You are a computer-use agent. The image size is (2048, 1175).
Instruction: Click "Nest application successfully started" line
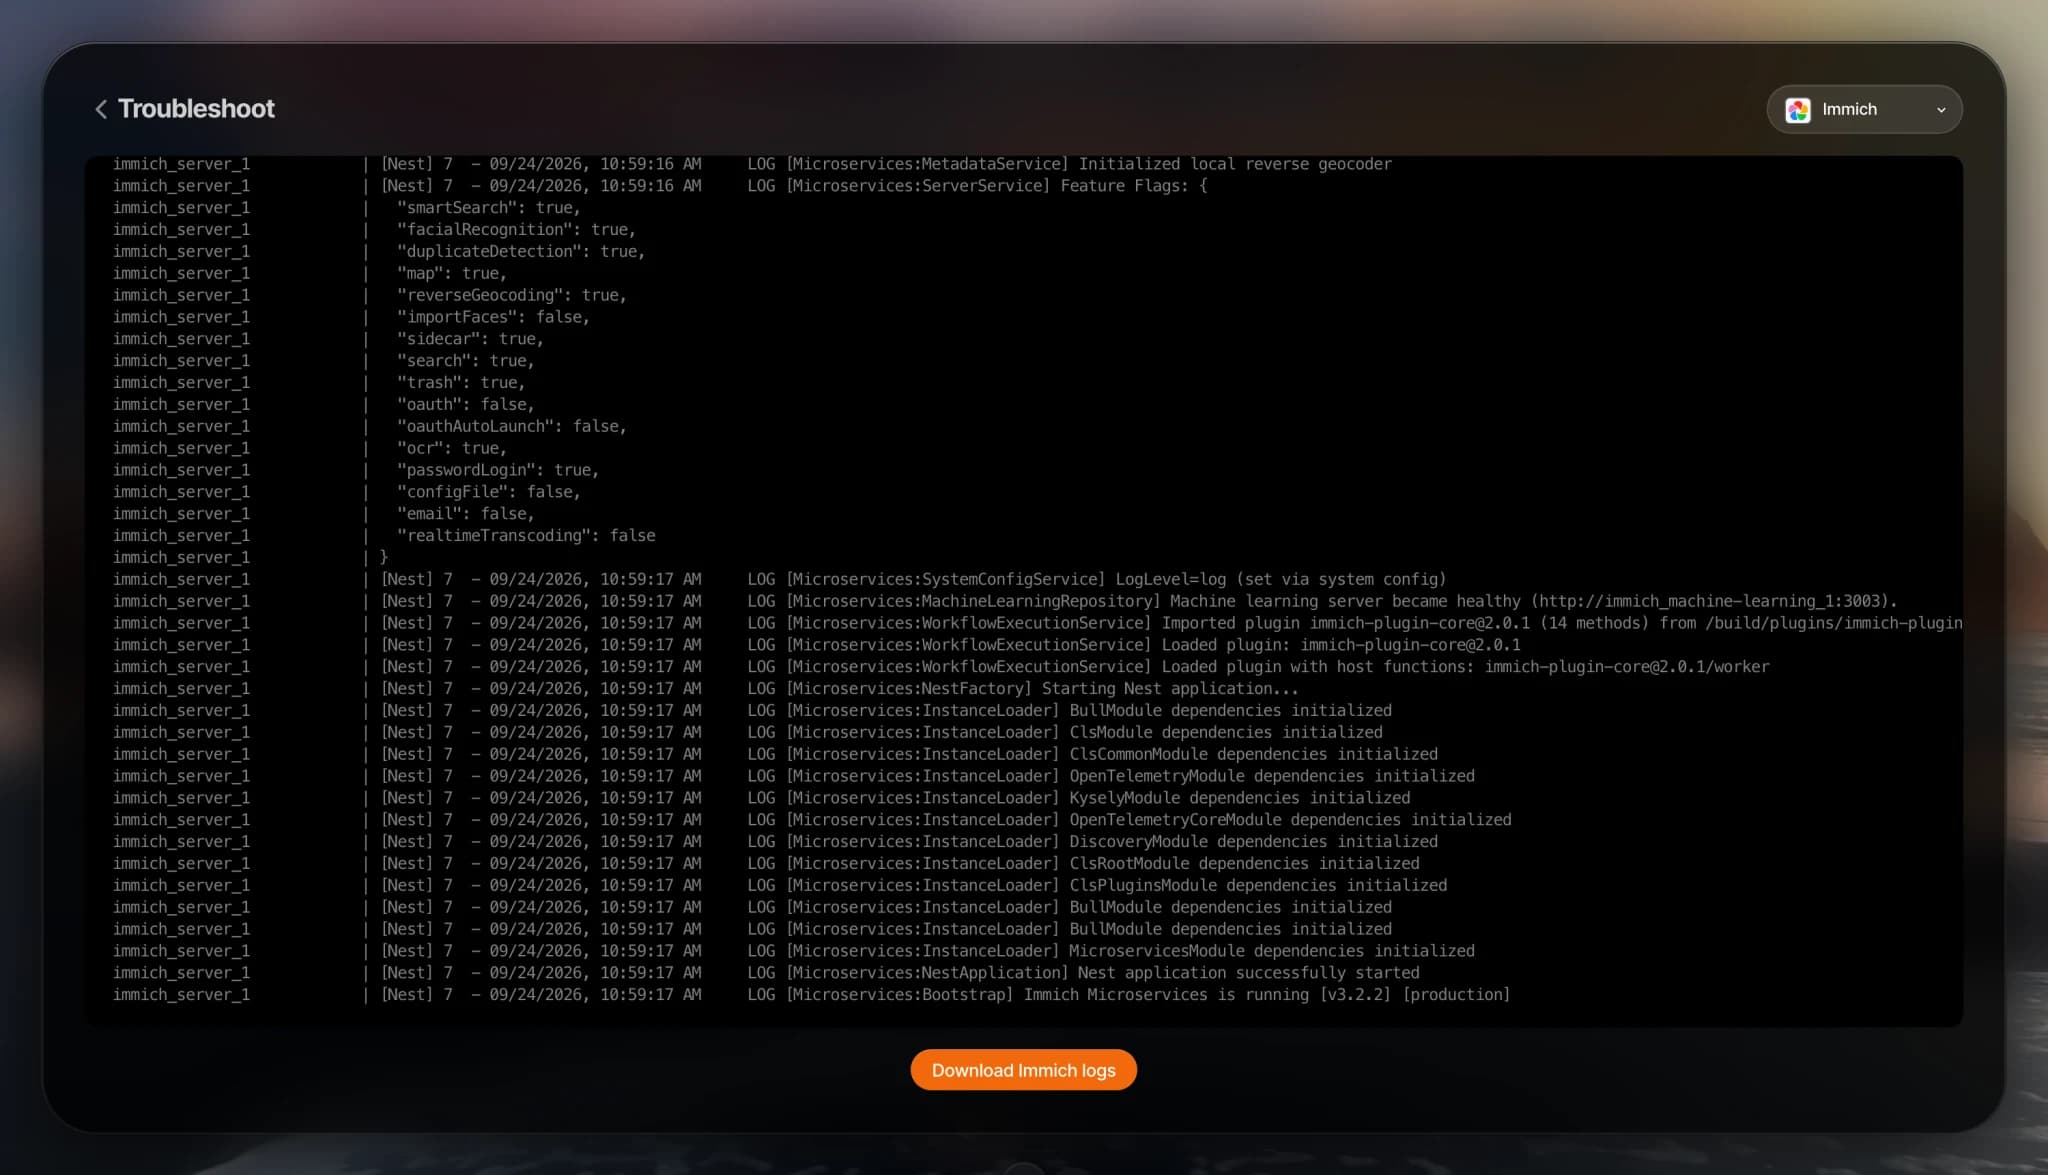[766, 973]
